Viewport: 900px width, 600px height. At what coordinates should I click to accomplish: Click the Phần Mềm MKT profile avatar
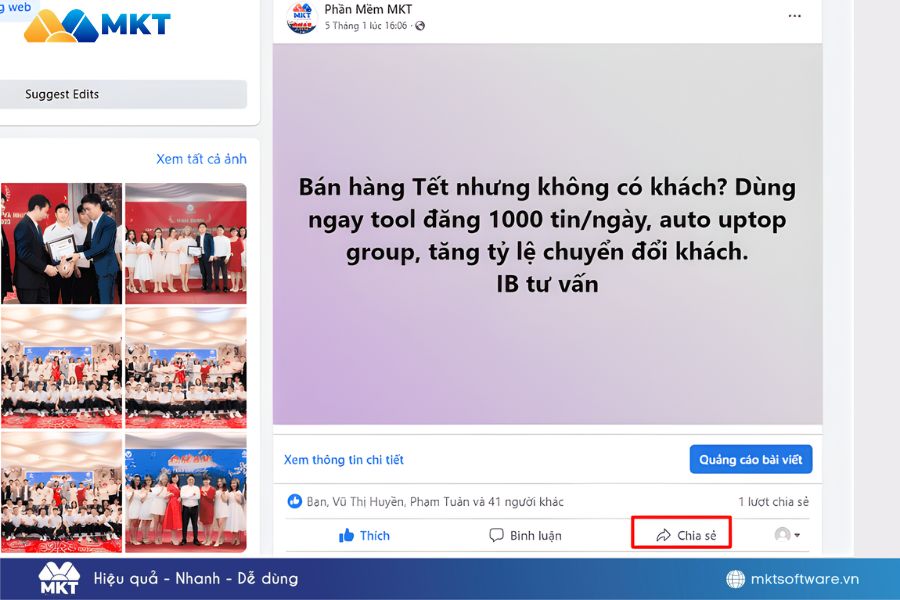pos(301,17)
